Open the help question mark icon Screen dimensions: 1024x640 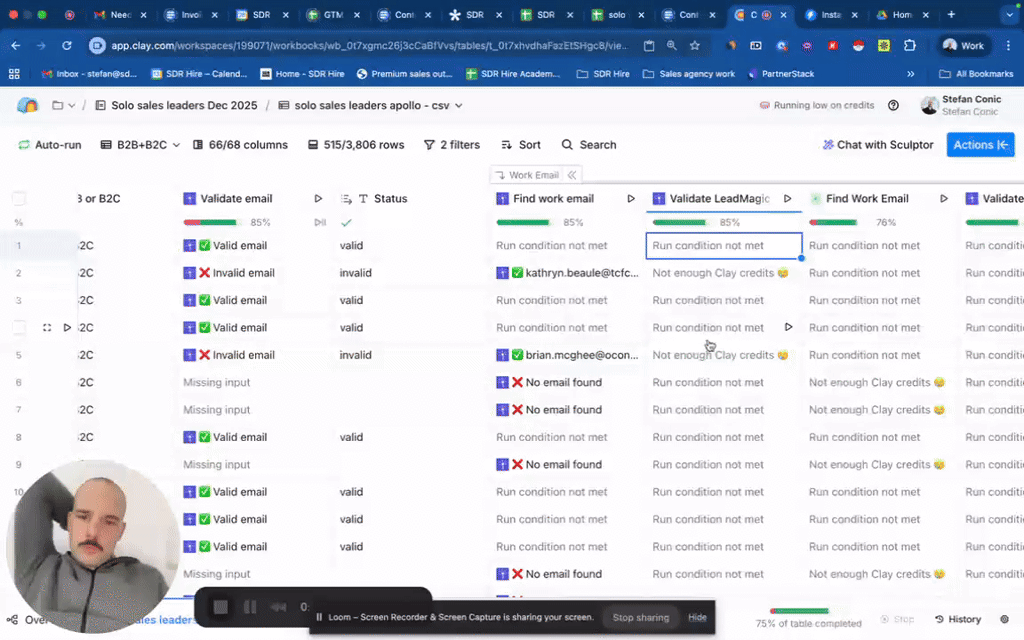pyautogui.click(x=894, y=106)
